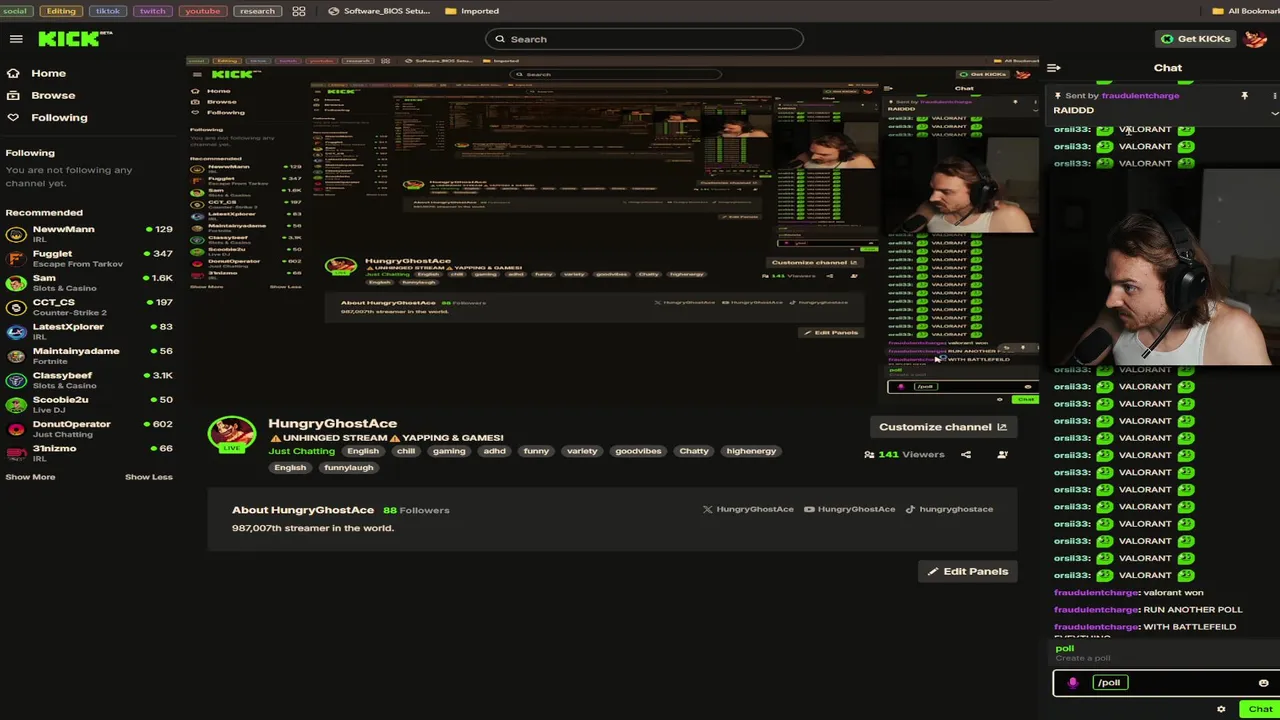Select the funnylaugh tag
Screen dimensions: 1280x720
349,468
